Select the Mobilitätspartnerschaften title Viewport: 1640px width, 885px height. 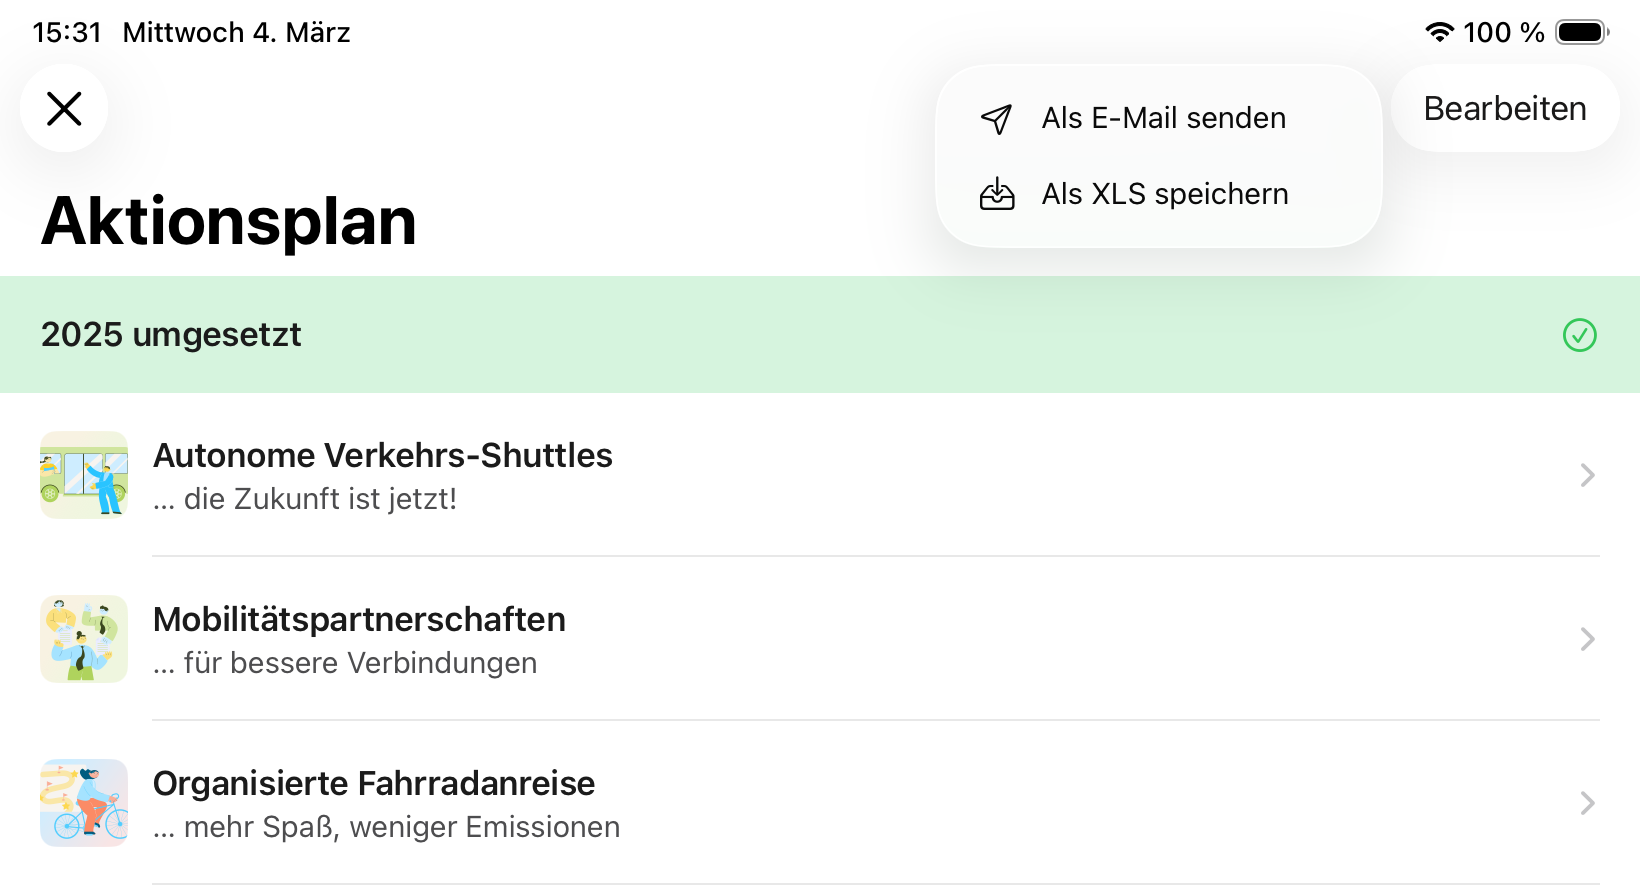[x=359, y=620]
